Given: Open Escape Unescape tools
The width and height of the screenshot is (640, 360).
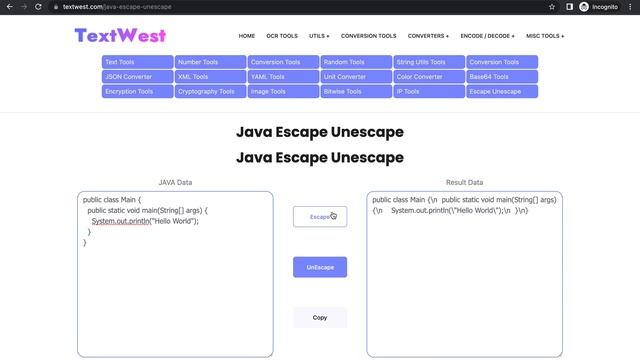Looking at the screenshot, I should pyautogui.click(x=502, y=91).
